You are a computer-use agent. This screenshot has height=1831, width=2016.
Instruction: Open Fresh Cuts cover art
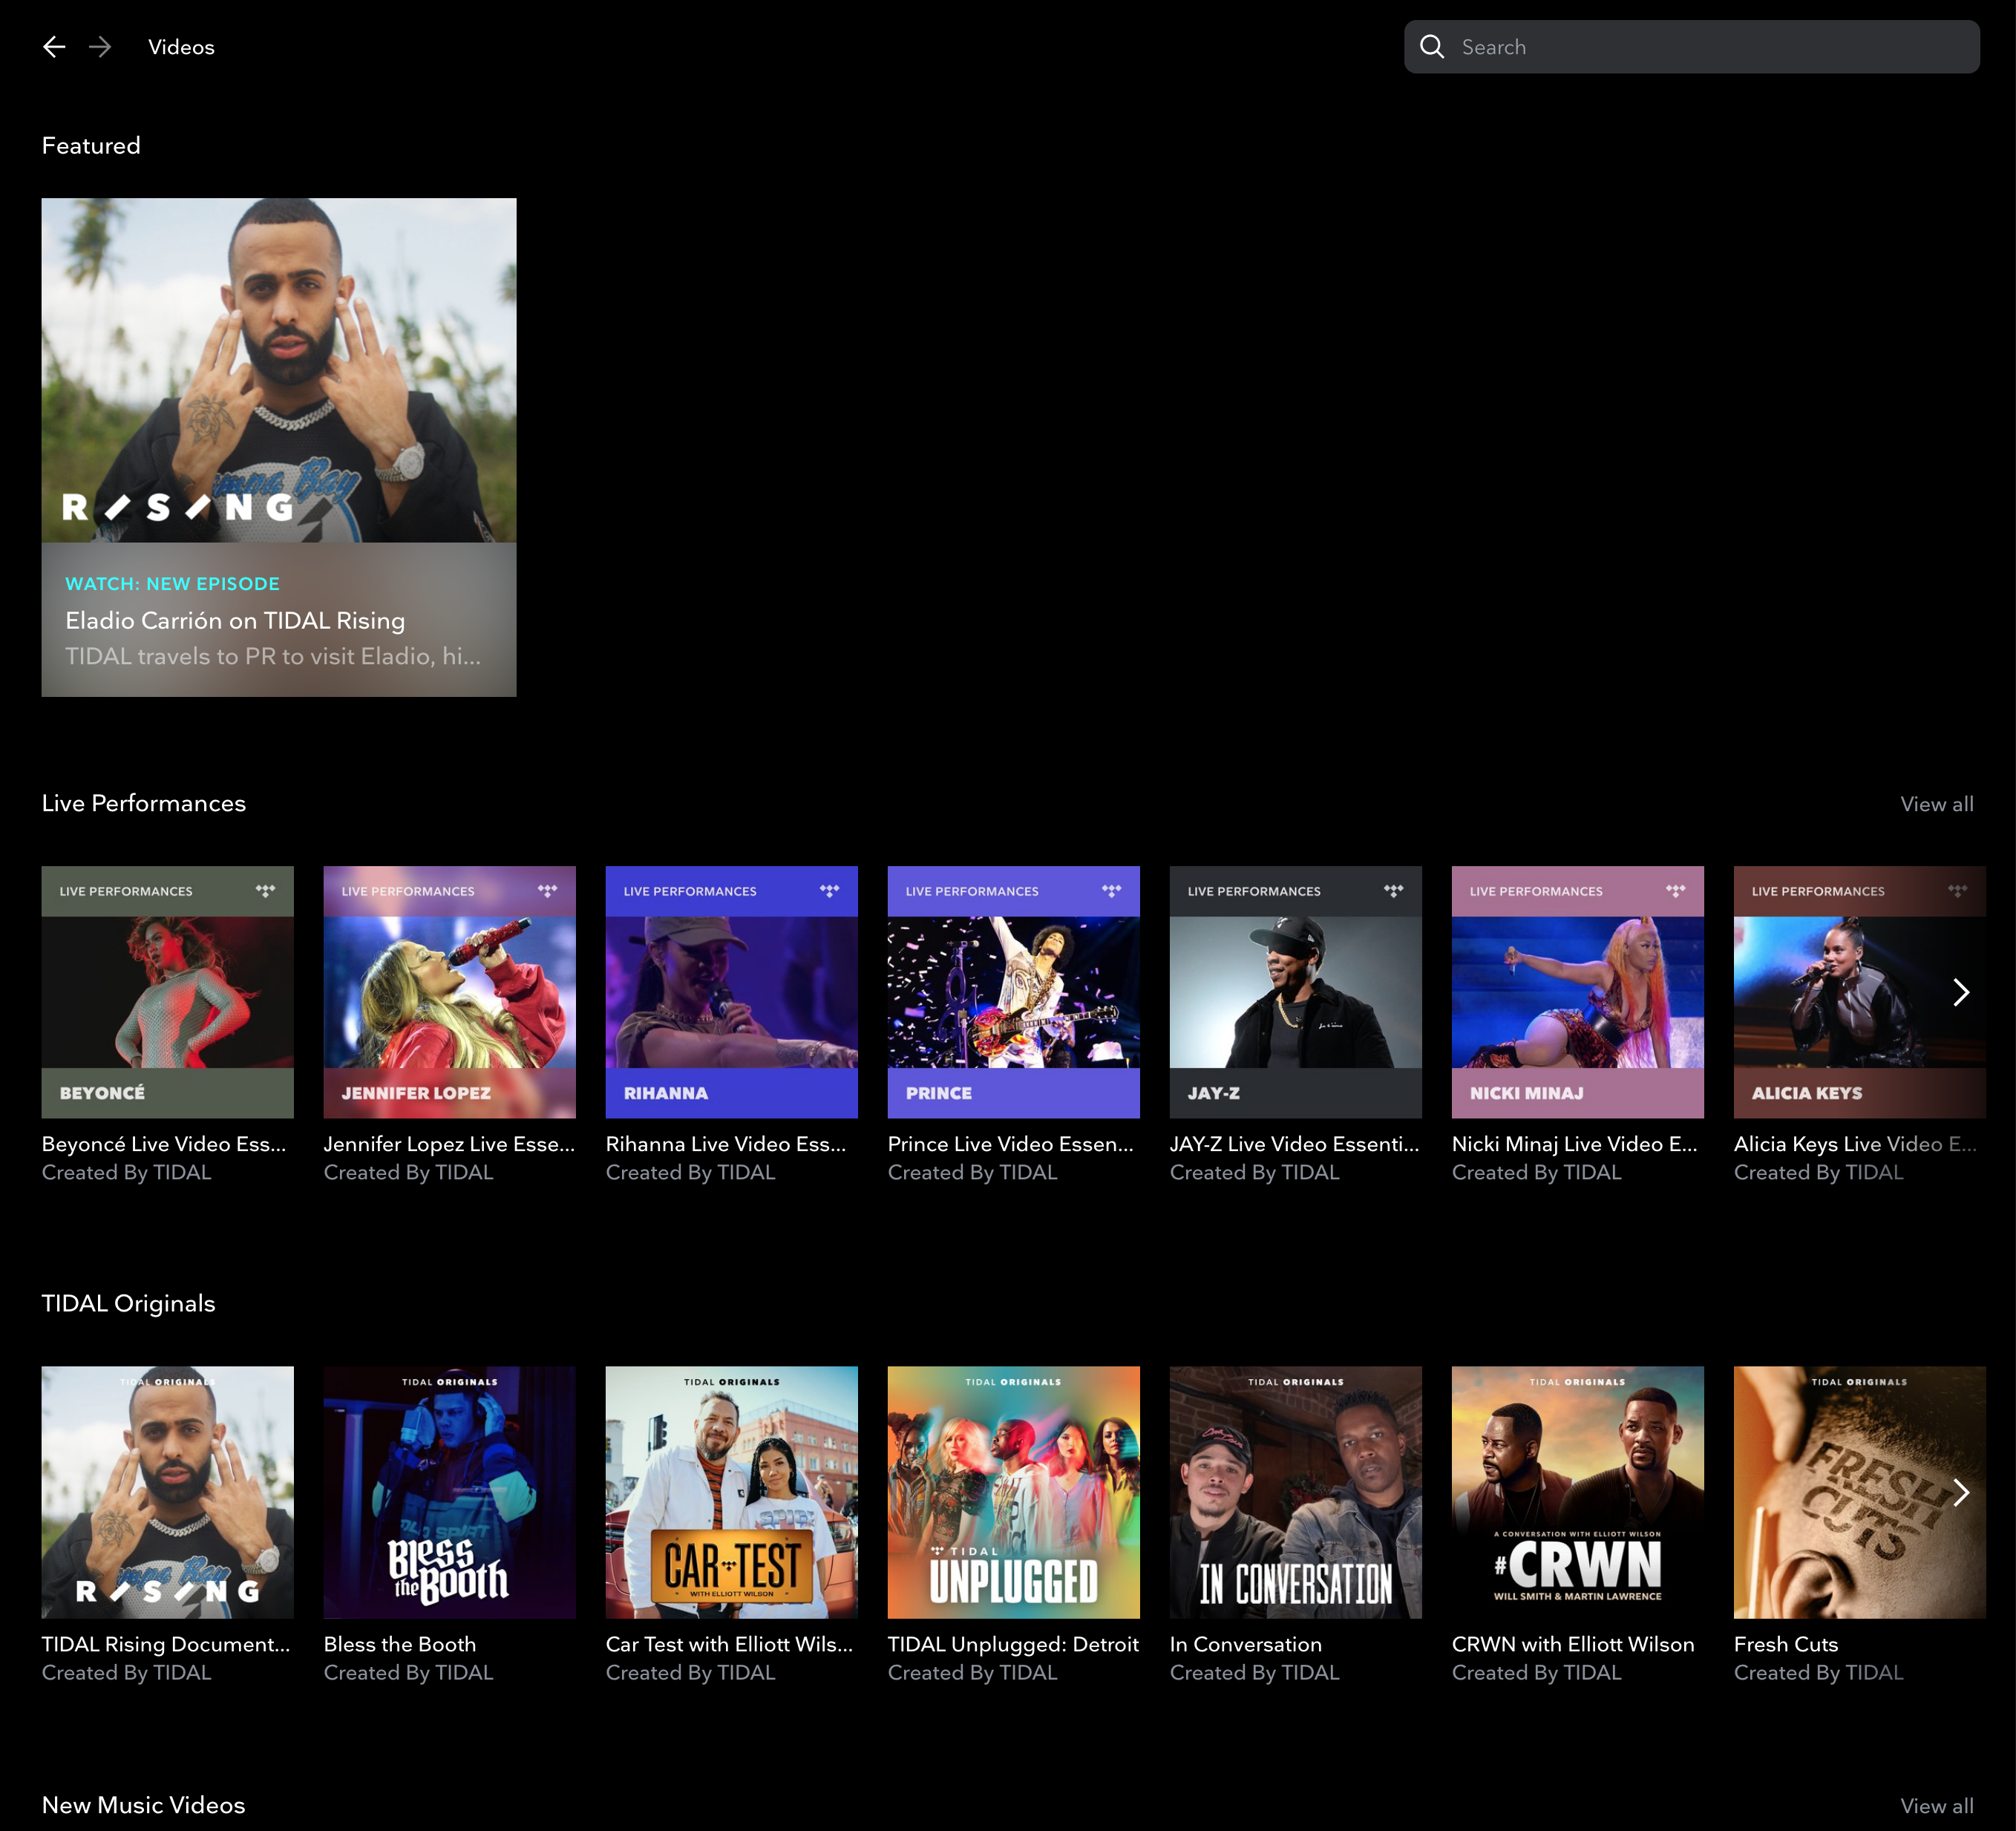pos(1860,1492)
